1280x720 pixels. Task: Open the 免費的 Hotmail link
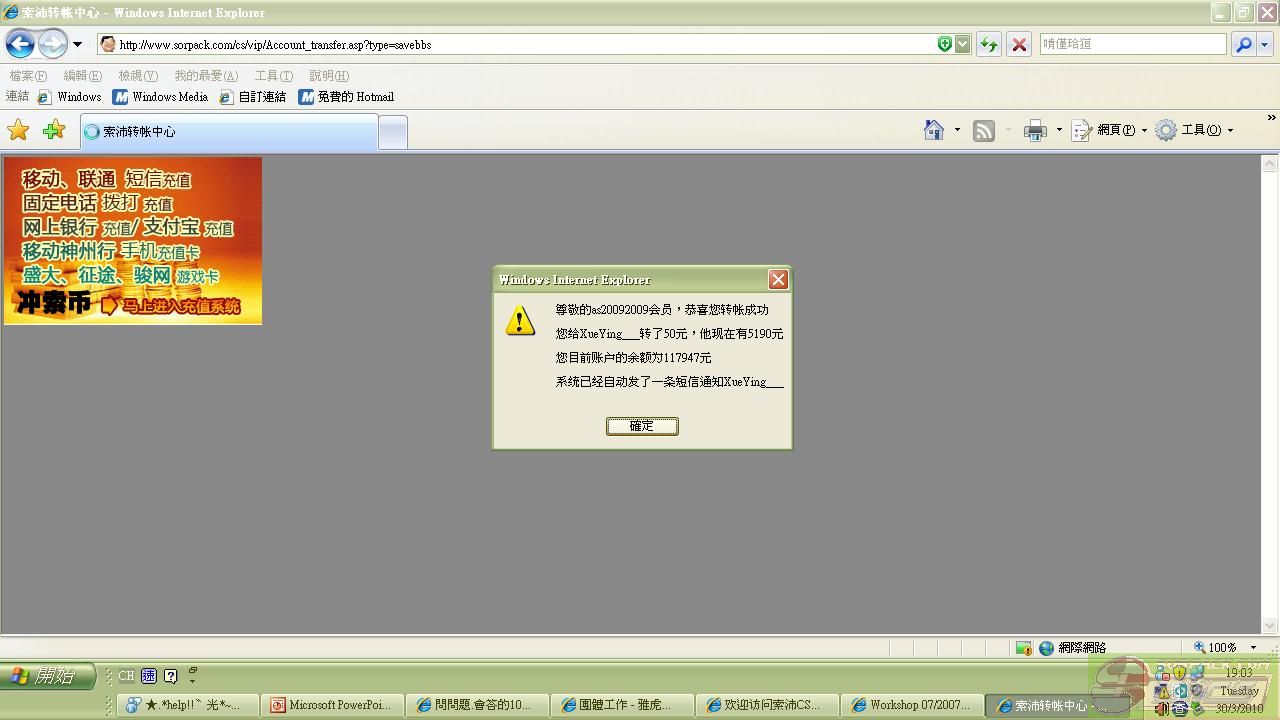[347, 97]
